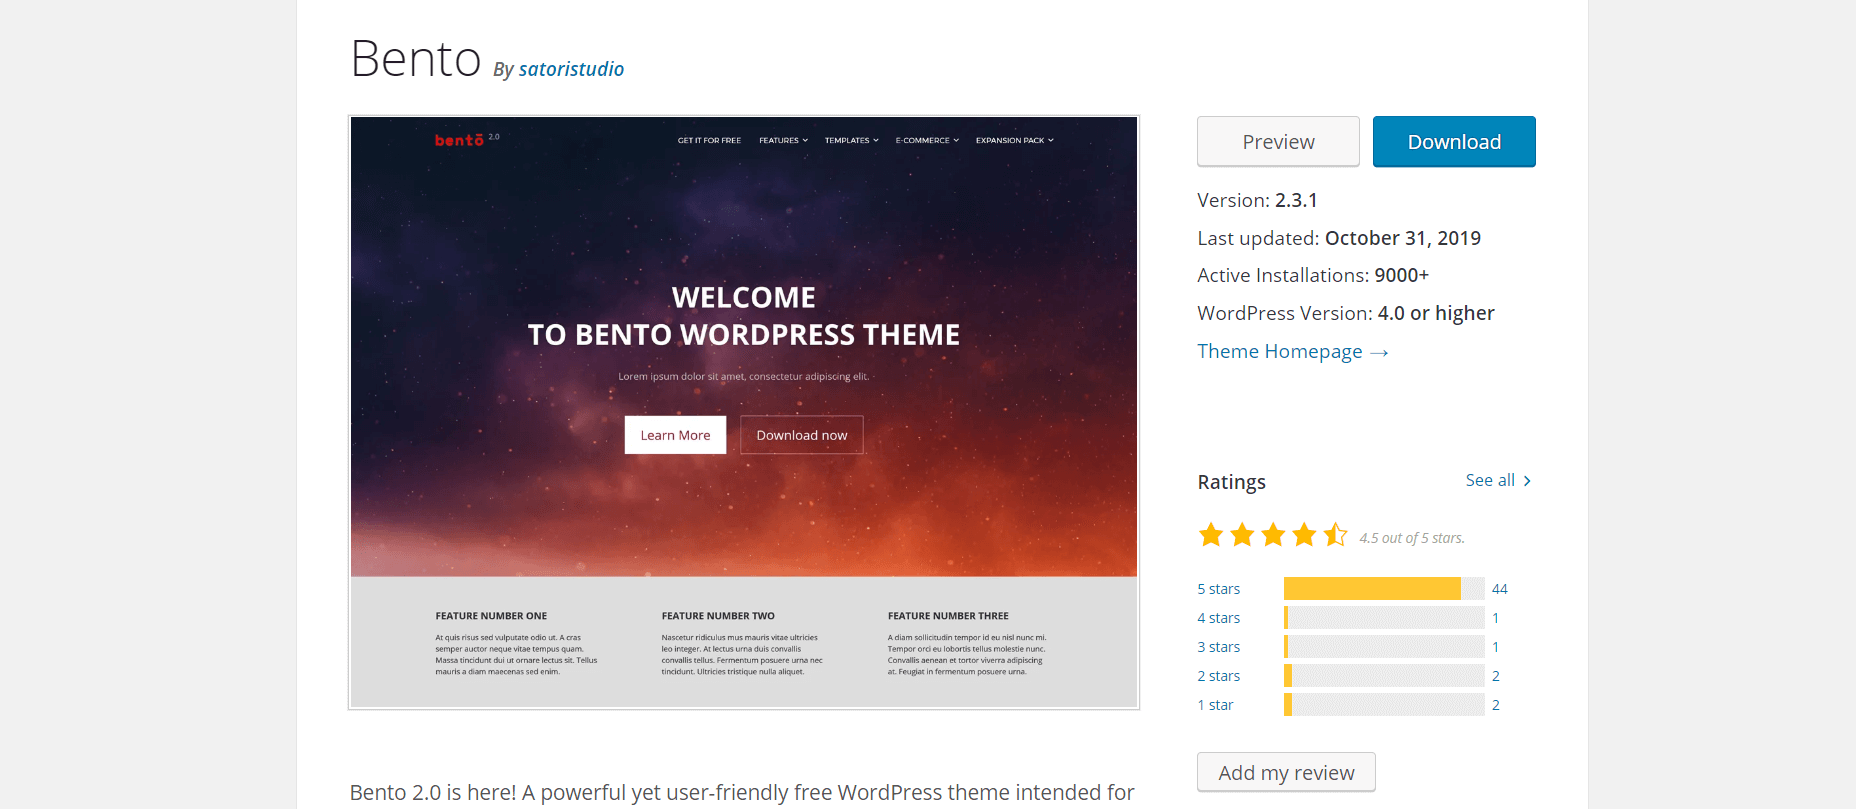Click the count next to 2 stars bar
Image resolution: width=1856 pixels, height=809 pixels.
1496,676
